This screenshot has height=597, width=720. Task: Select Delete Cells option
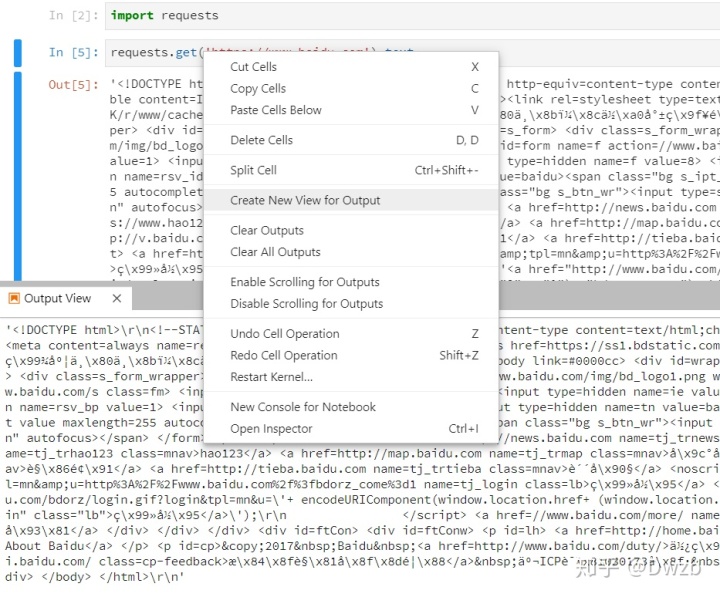351,140
